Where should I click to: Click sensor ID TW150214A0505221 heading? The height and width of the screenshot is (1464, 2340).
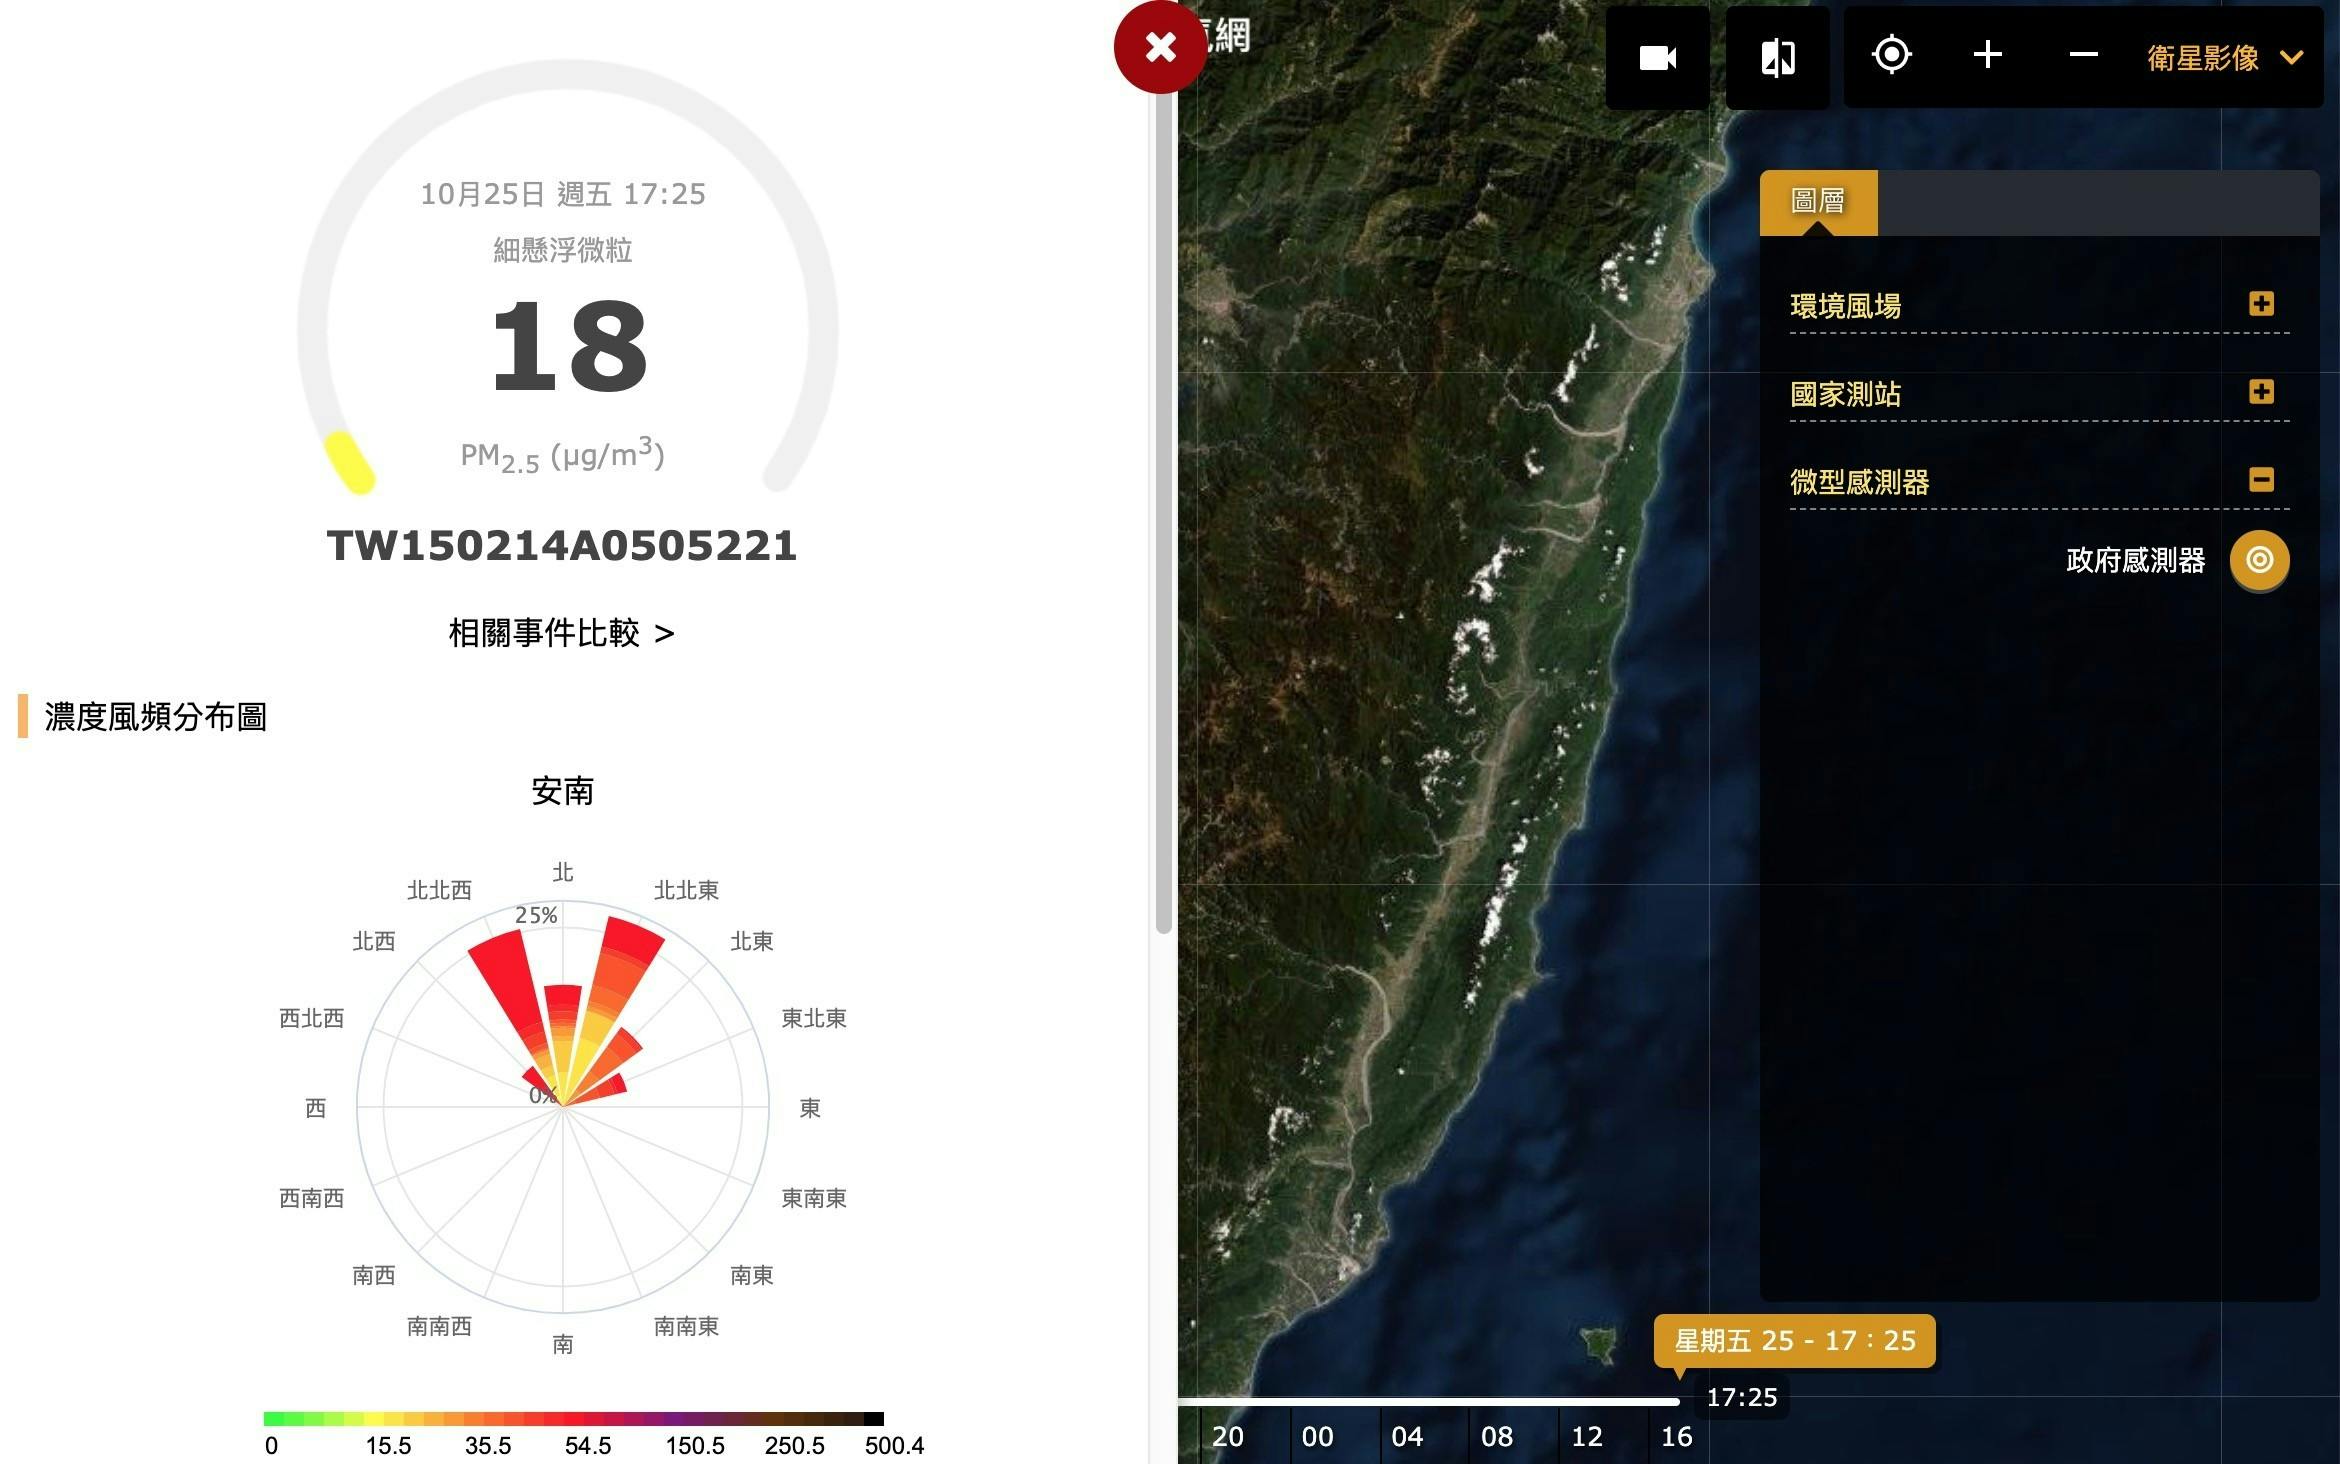561,546
